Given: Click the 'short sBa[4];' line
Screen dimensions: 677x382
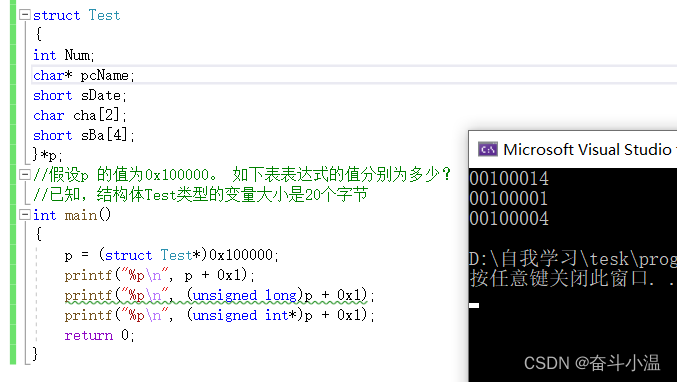Looking at the screenshot, I should coord(84,135).
